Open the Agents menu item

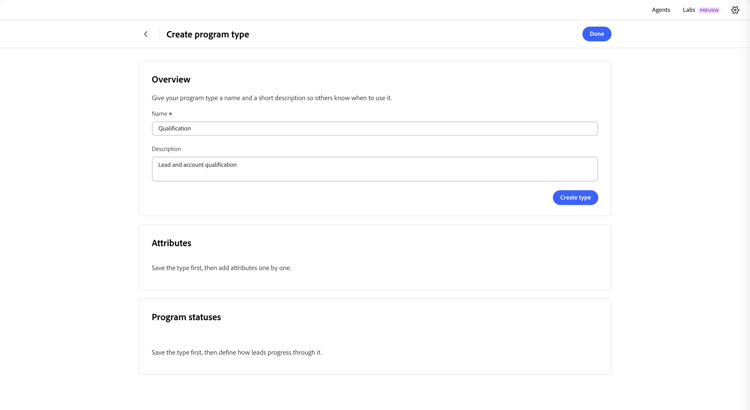pyautogui.click(x=661, y=10)
